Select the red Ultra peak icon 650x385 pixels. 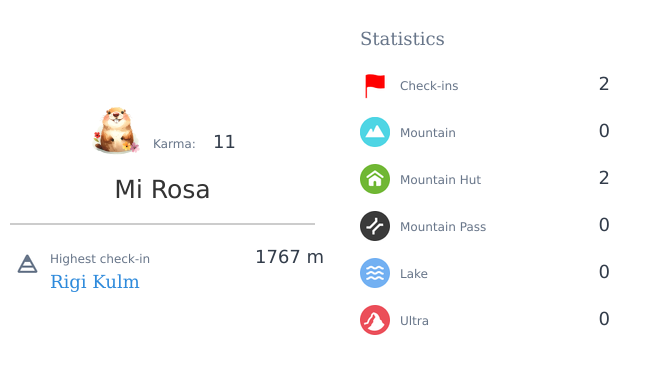point(375,320)
